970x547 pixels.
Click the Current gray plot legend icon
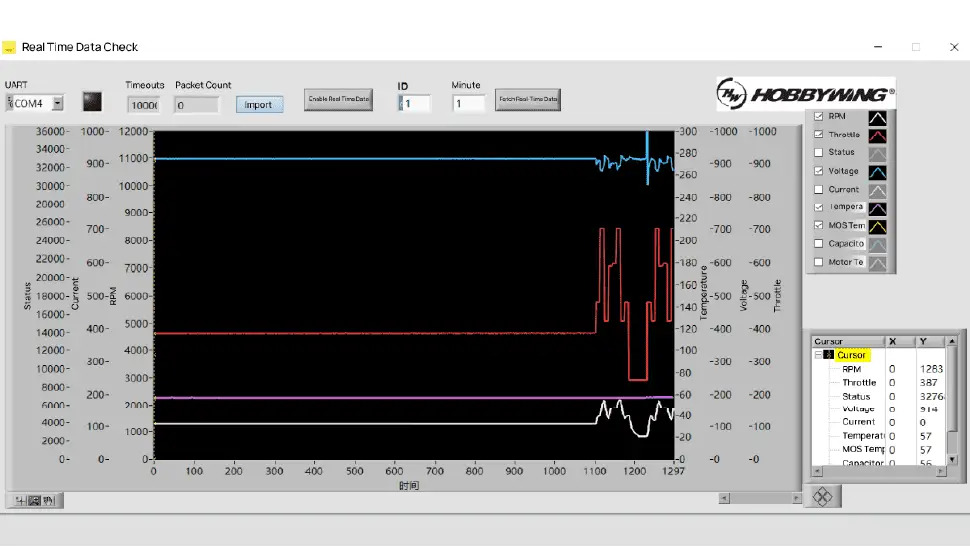[x=877, y=191]
